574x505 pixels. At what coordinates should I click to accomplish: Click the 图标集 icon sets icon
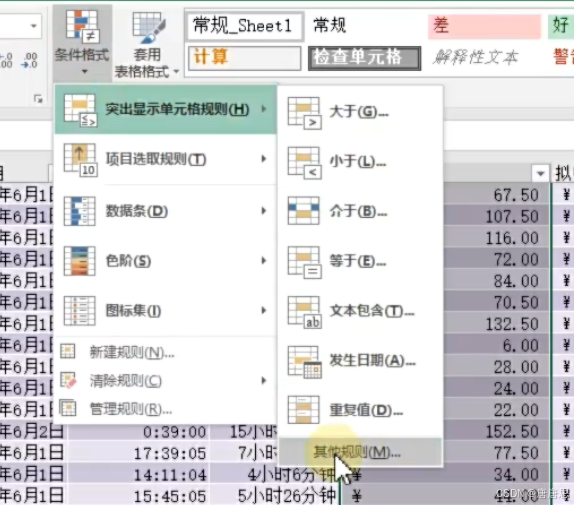(79, 311)
